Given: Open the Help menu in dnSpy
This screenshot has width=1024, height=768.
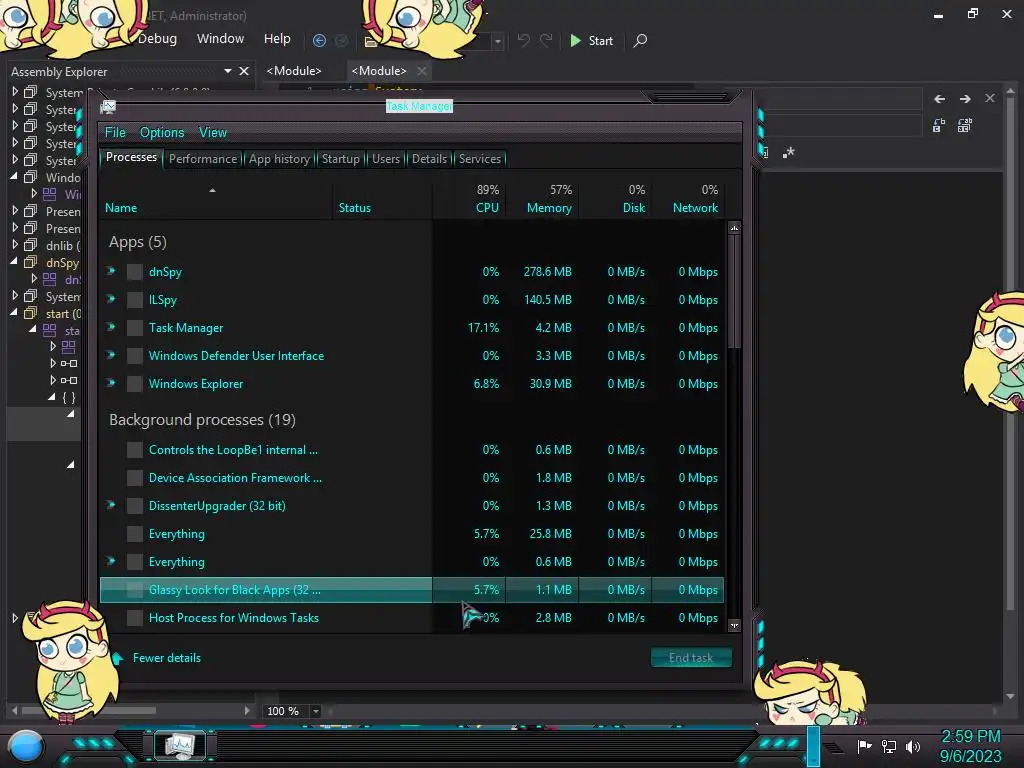Looking at the screenshot, I should click(x=277, y=39).
